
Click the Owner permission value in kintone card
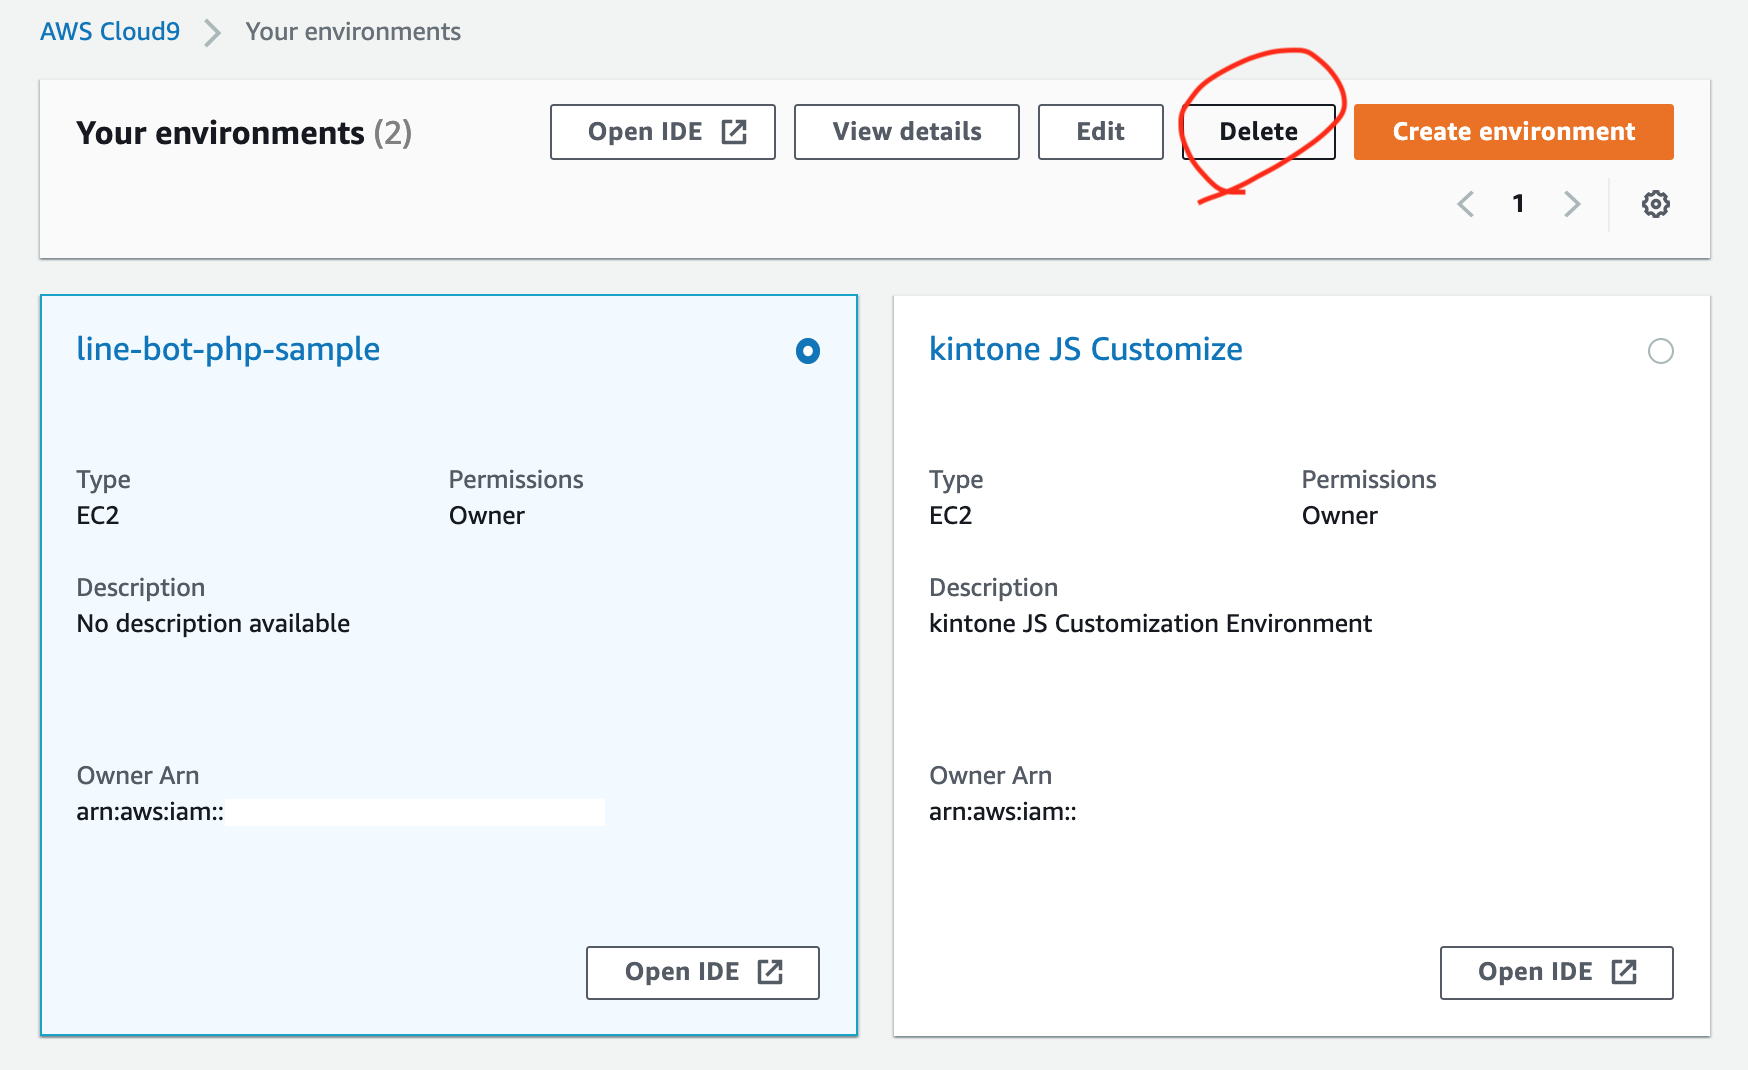[1340, 516]
